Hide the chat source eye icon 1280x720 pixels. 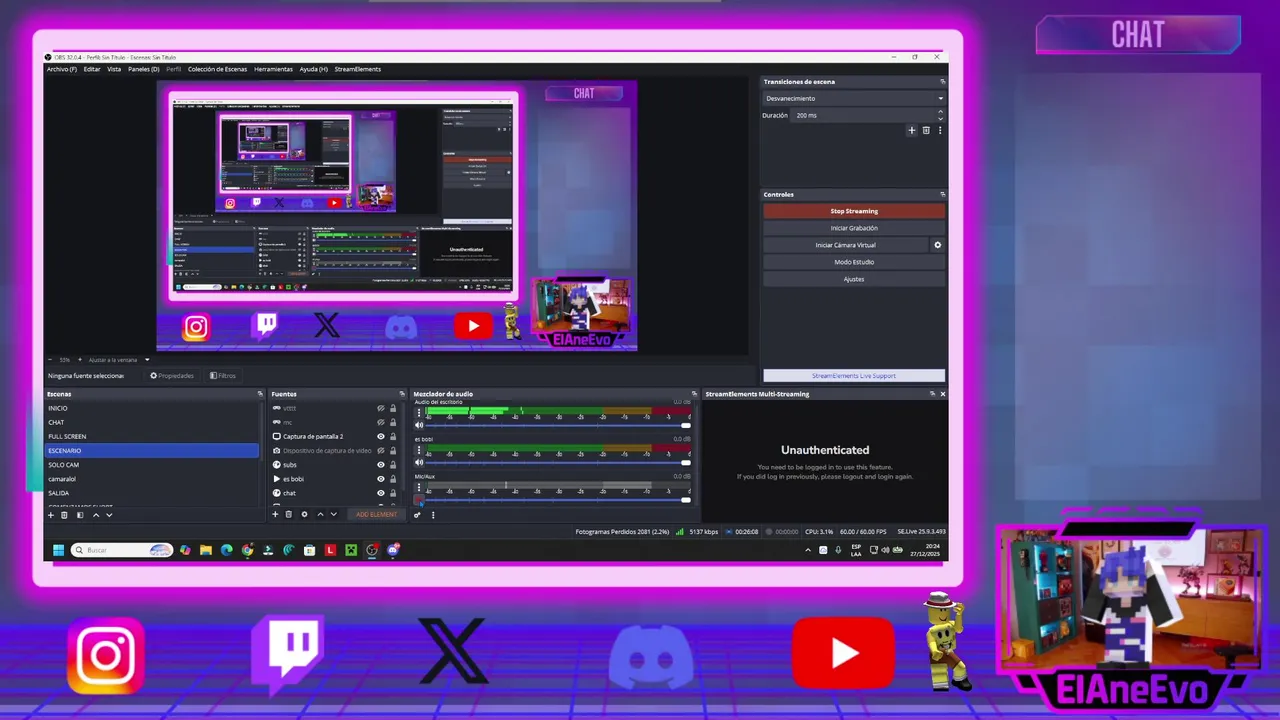coord(380,493)
